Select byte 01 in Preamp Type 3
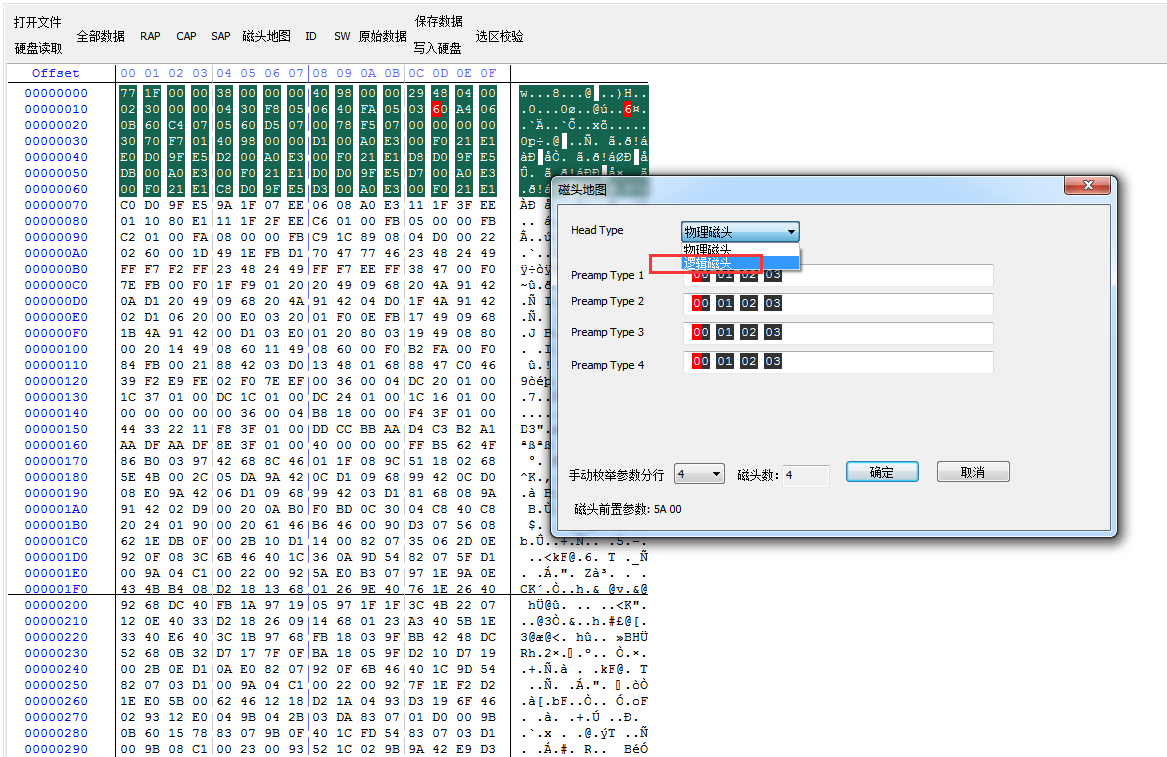The image size is (1167, 757). click(x=725, y=332)
